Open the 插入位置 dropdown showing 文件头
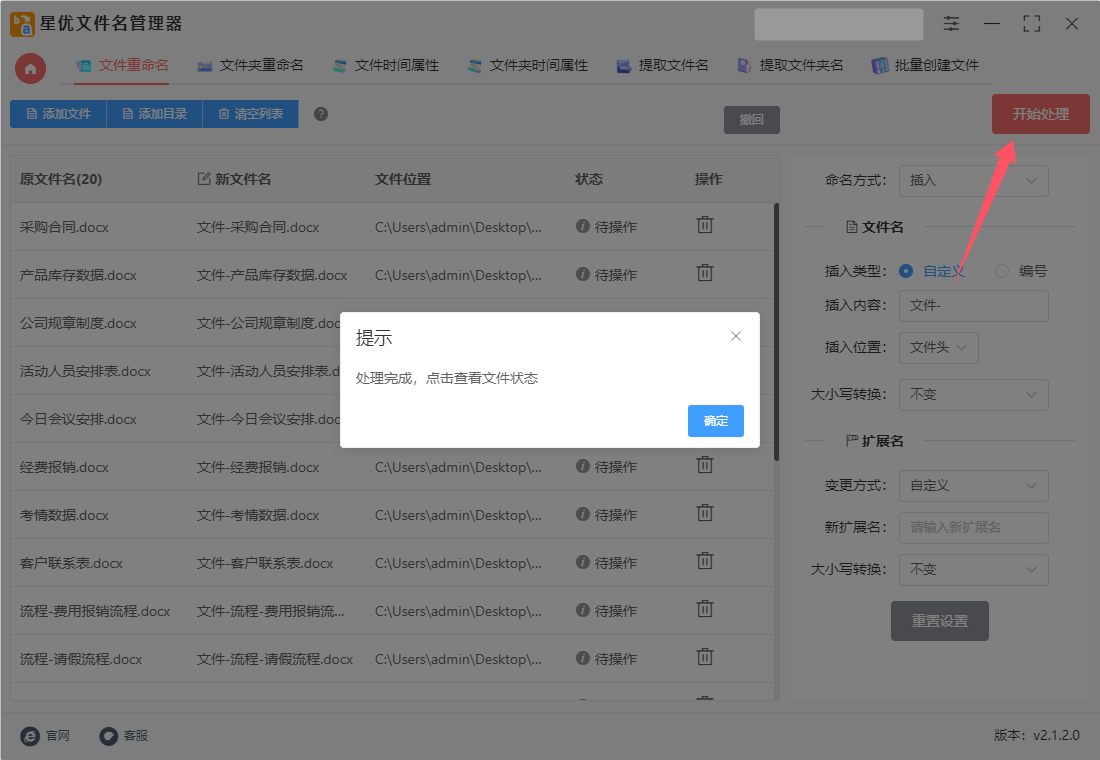Viewport: 1100px width, 760px height. (939, 348)
